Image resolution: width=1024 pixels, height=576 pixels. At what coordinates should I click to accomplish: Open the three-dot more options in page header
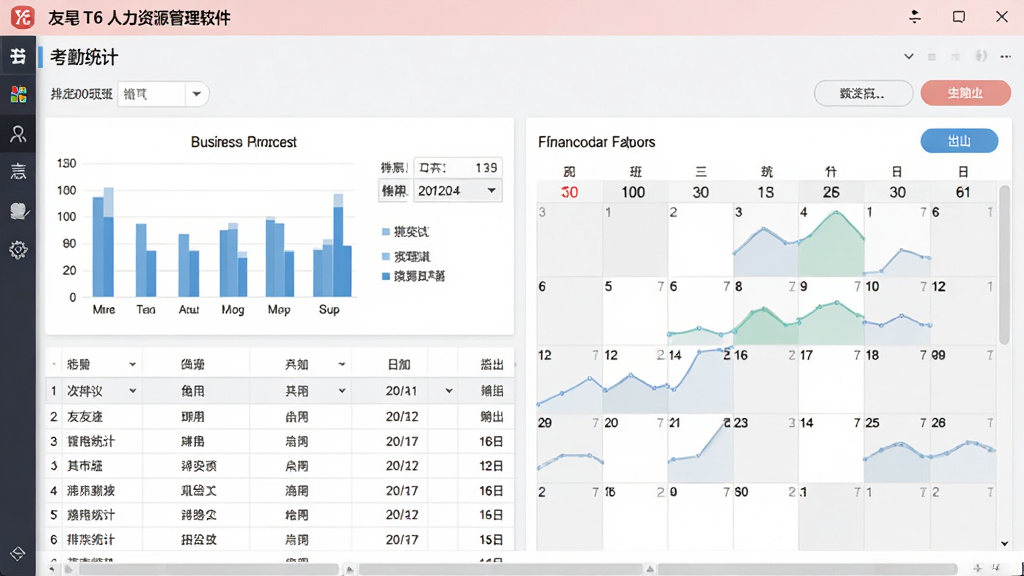(1006, 57)
